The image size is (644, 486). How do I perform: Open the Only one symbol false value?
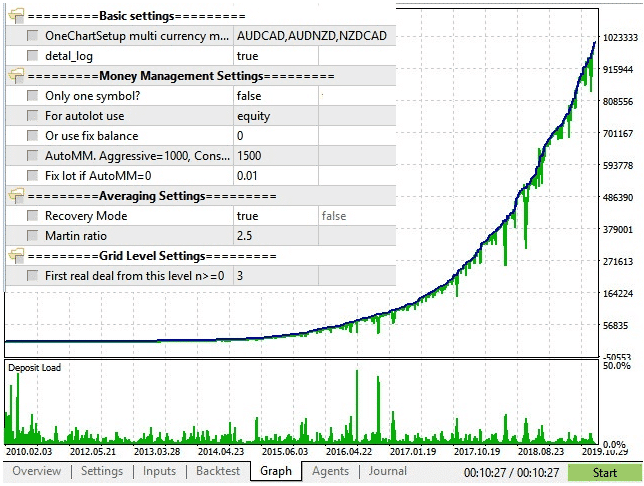(276, 96)
